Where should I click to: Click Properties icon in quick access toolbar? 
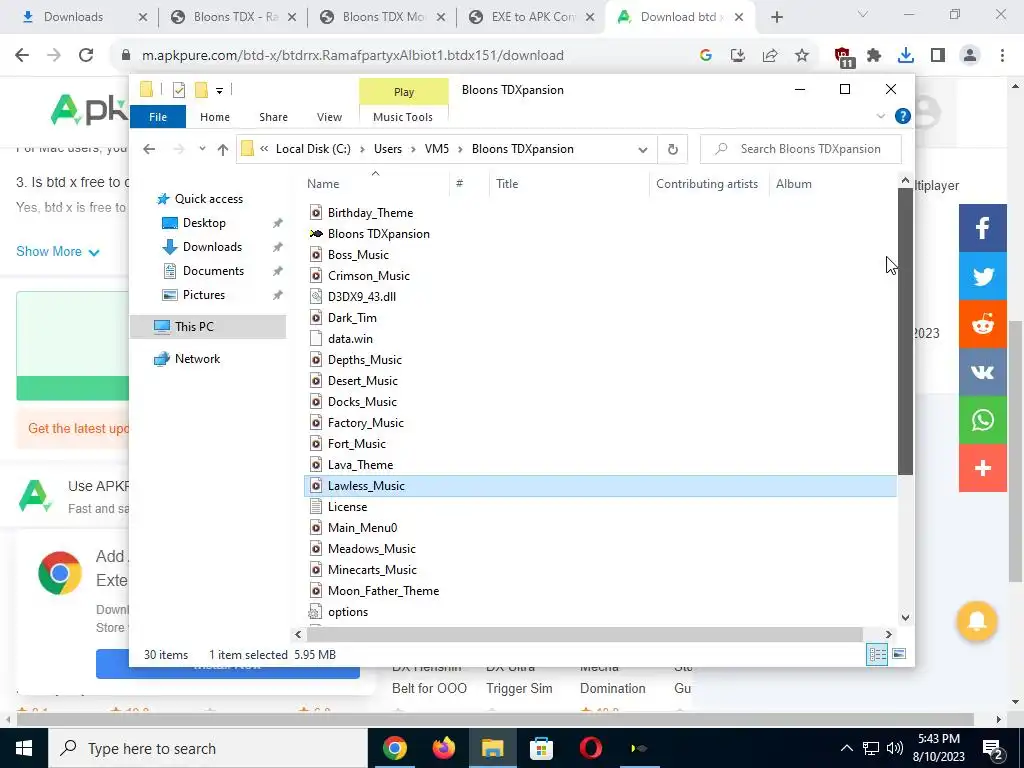click(178, 90)
